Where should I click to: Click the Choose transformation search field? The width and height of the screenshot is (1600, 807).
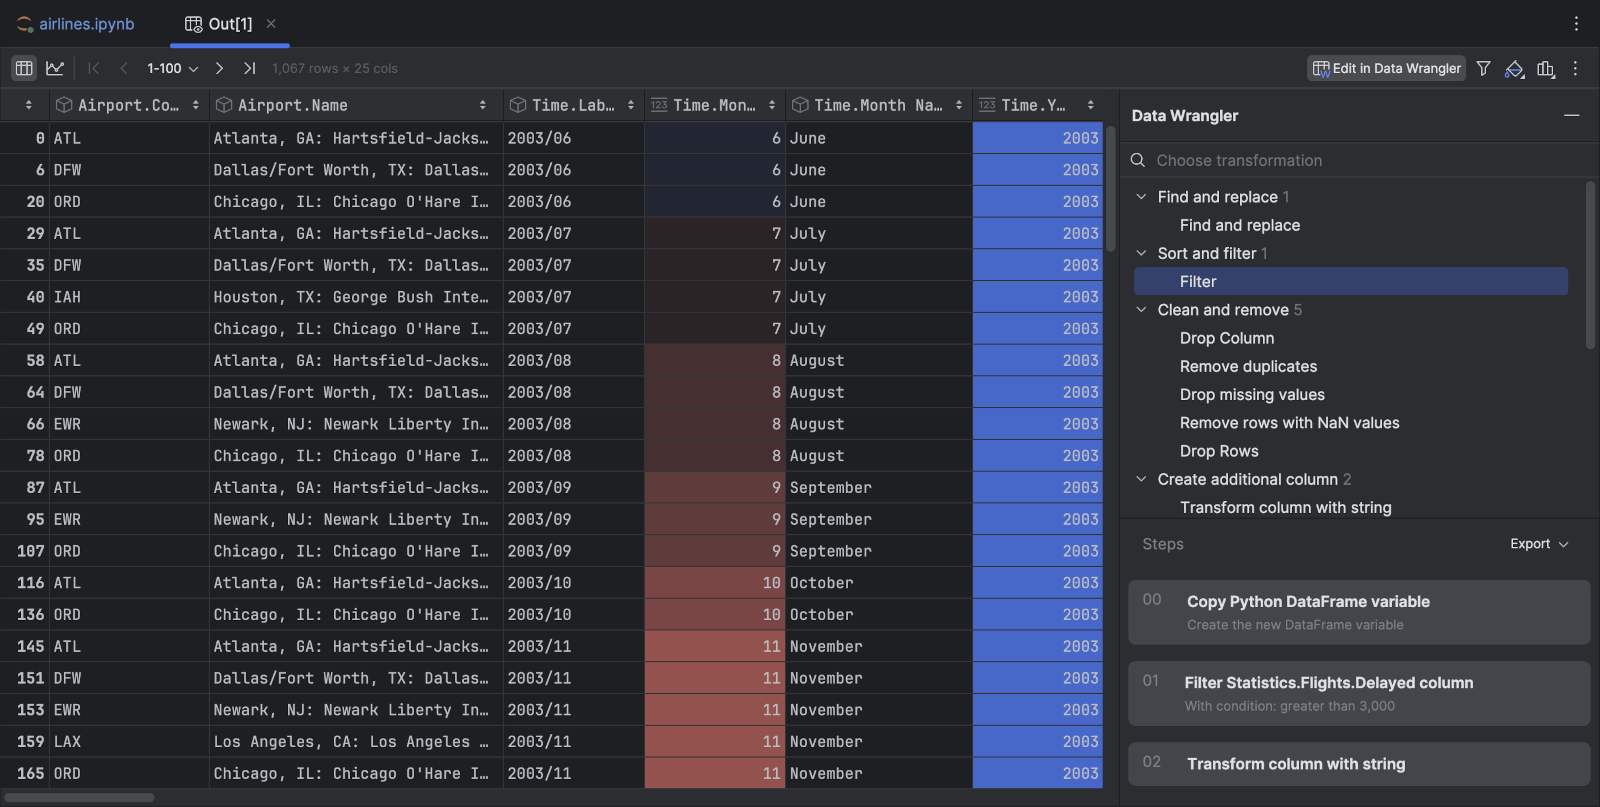pyautogui.click(x=1360, y=160)
